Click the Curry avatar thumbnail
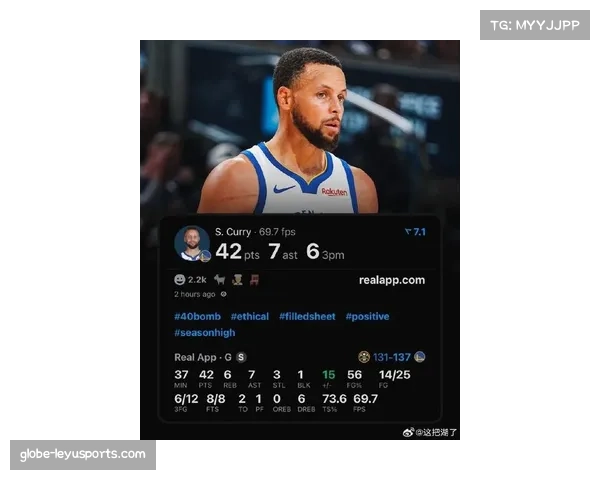 [192, 243]
